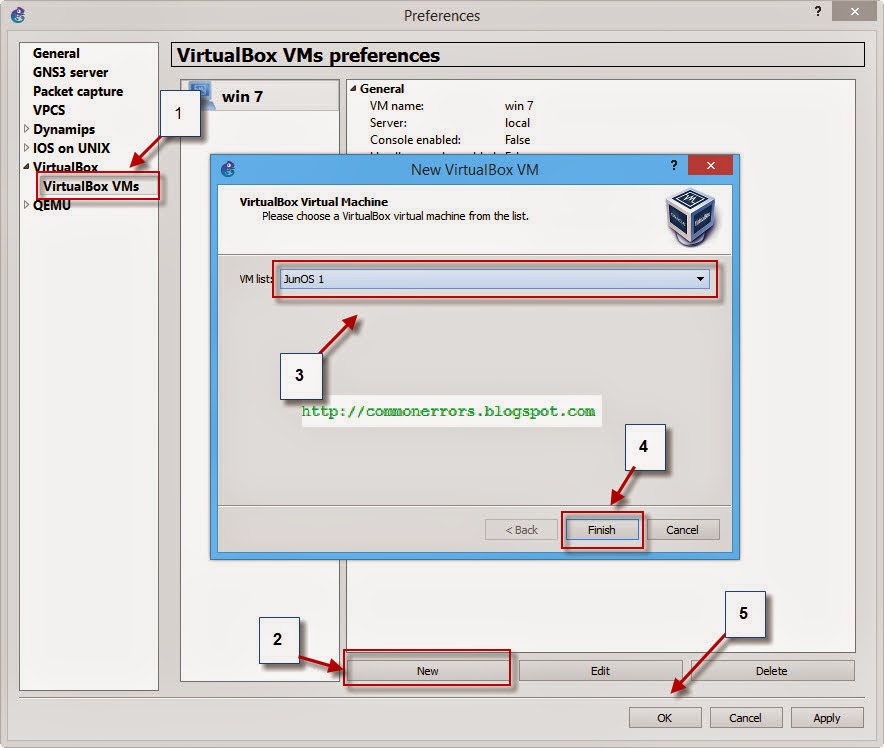Image resolution: width=884 pixels, height=748 pixels.
Task: Expand the QEMU tree node
Action: point(26,205)
